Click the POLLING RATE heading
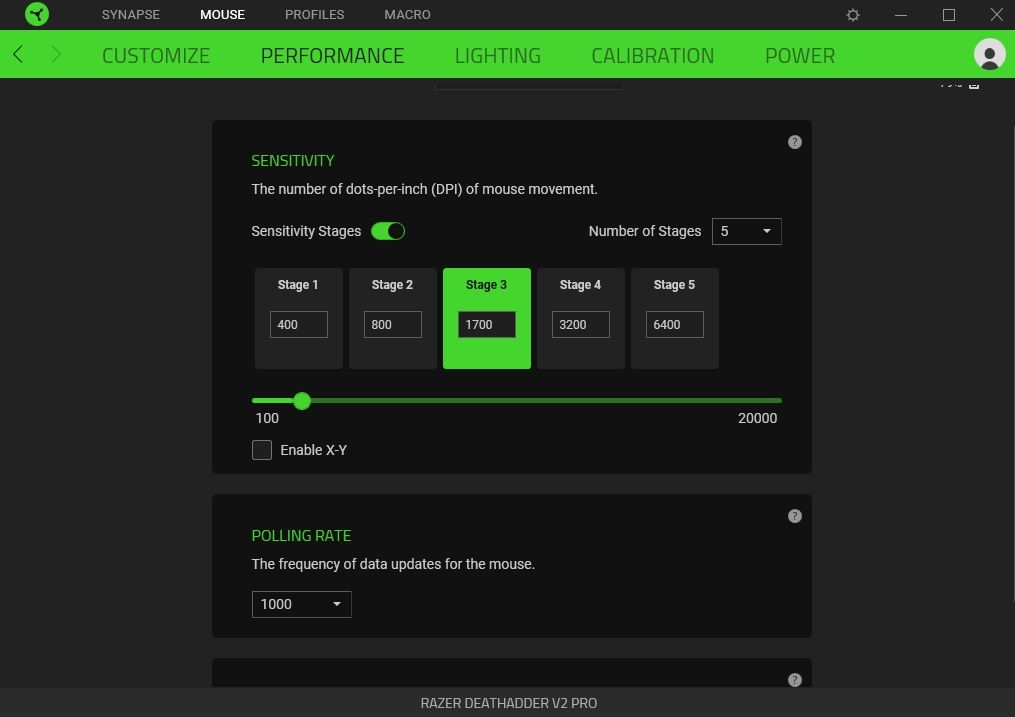The width and height of the screenshot is (1015, 717). point(301,536)
